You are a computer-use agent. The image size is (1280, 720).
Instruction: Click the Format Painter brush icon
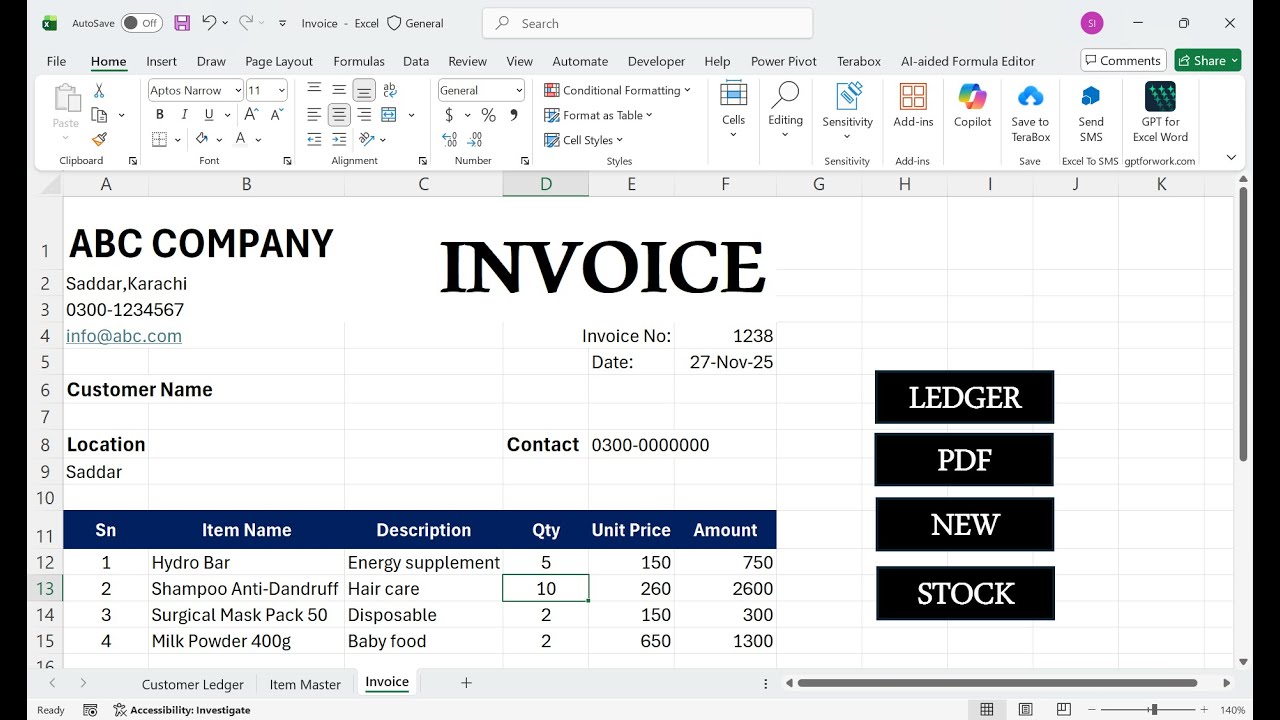click(99, 139)
